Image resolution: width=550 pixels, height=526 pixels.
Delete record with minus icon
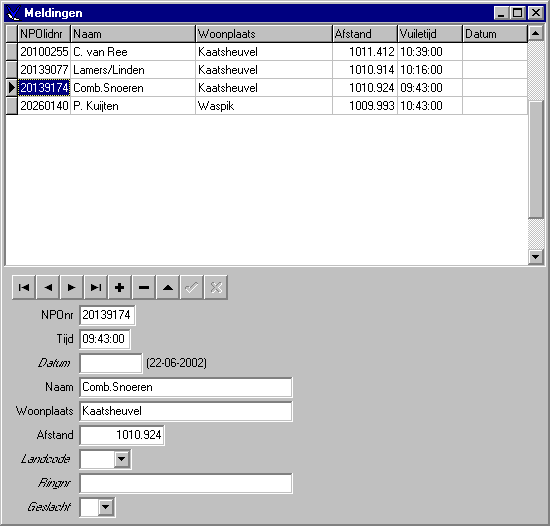click(144, 288)
